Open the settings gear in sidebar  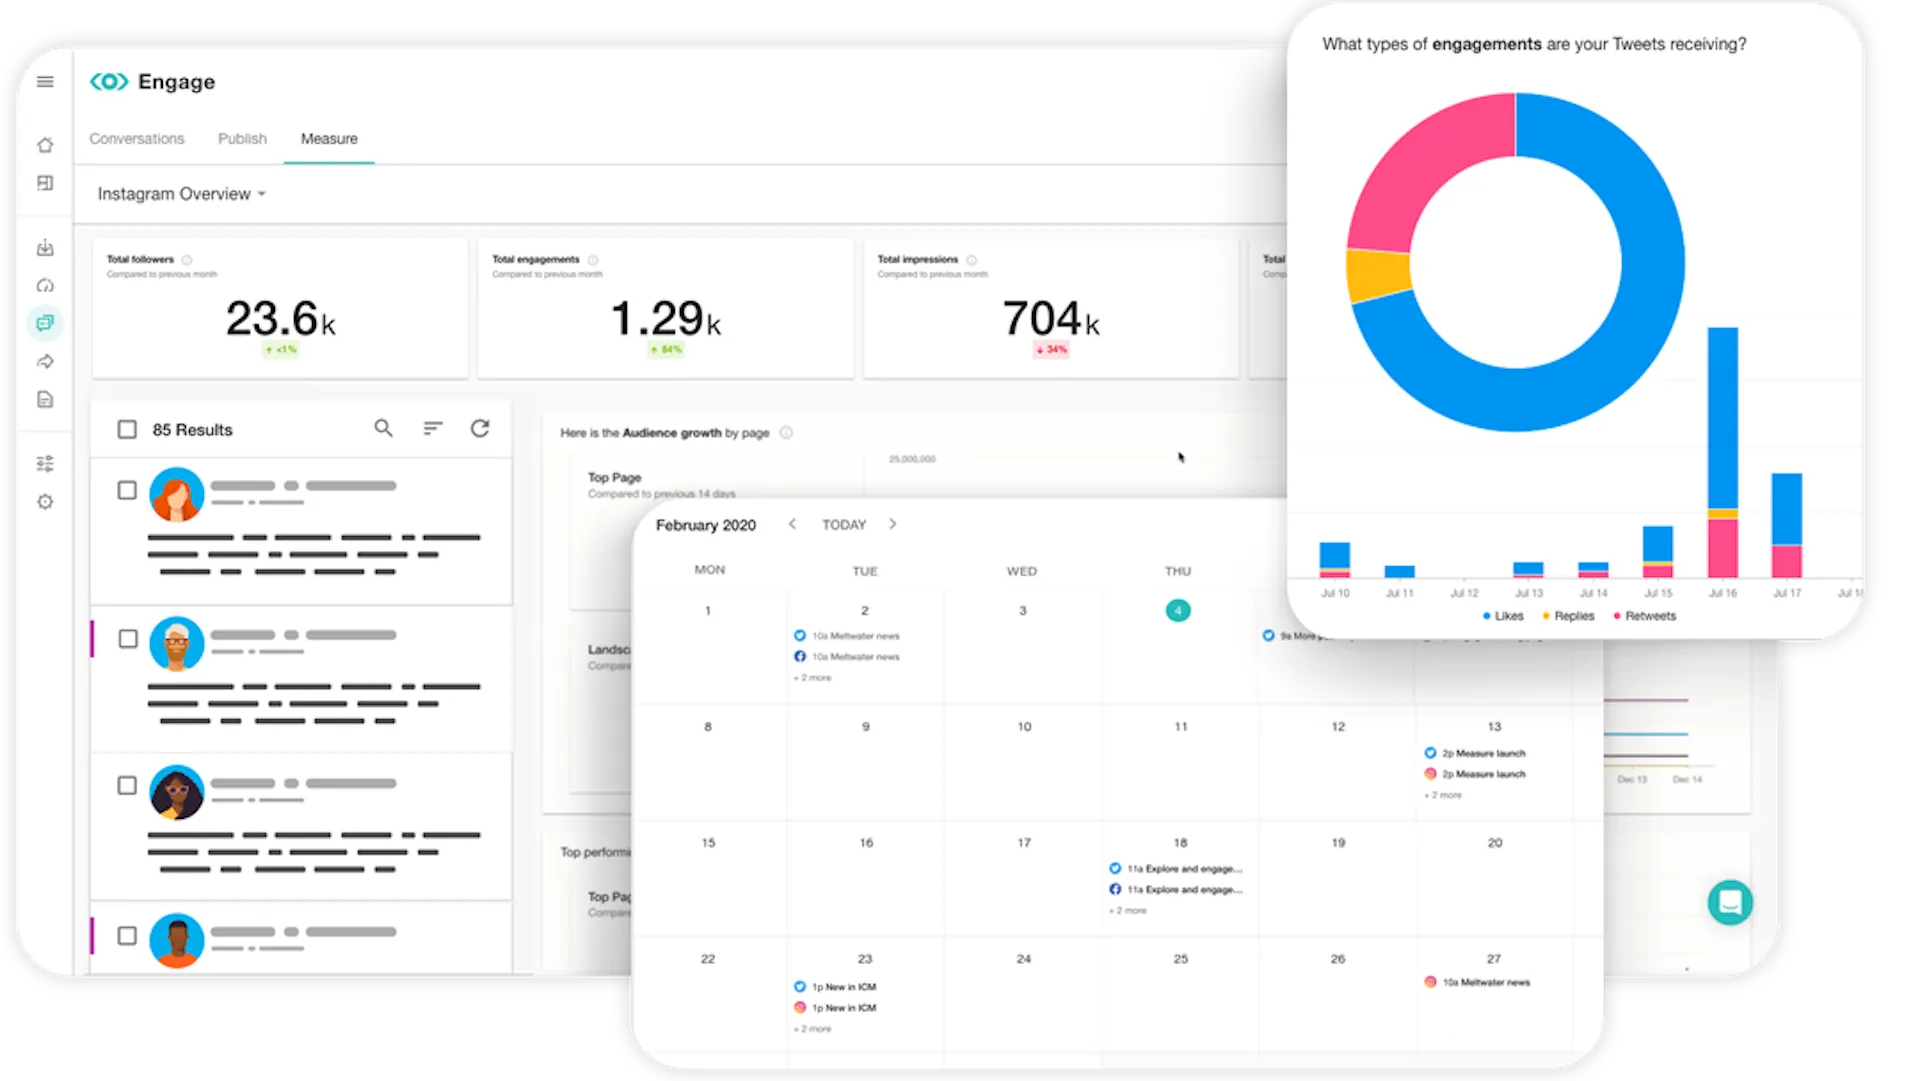[45, 502]
